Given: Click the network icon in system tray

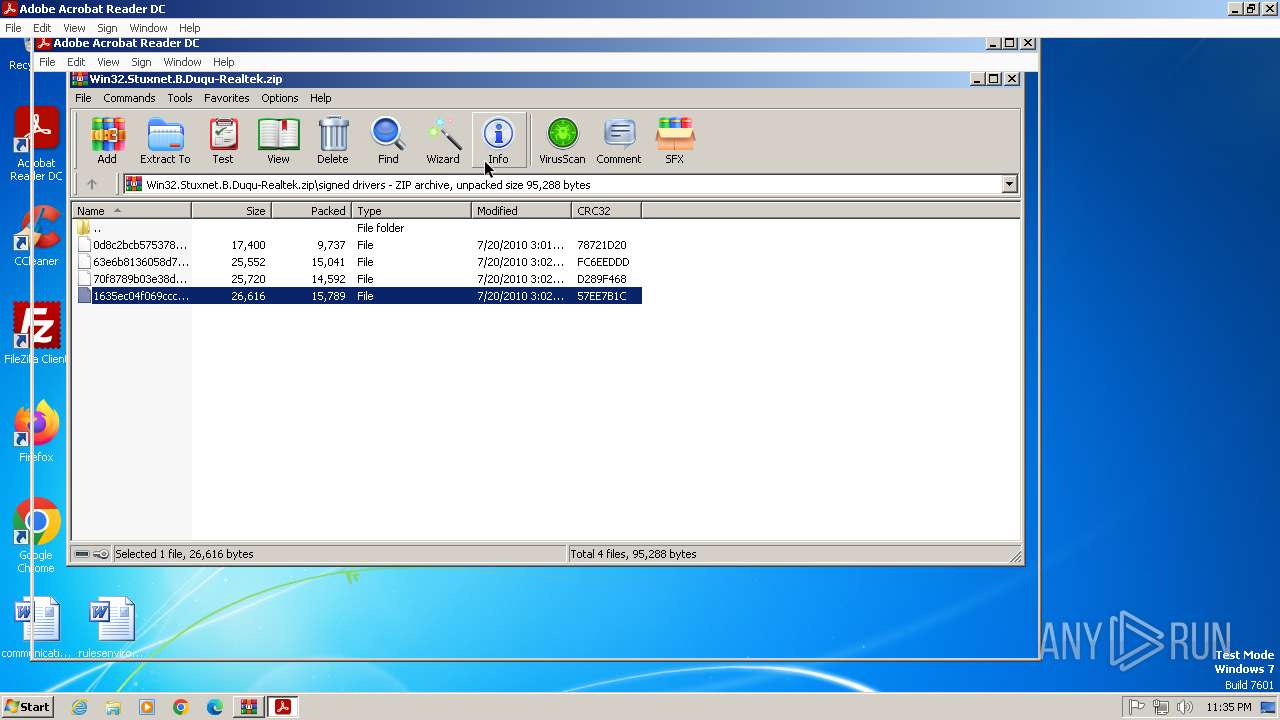Looking at the screenshot, I should 1161,707.
